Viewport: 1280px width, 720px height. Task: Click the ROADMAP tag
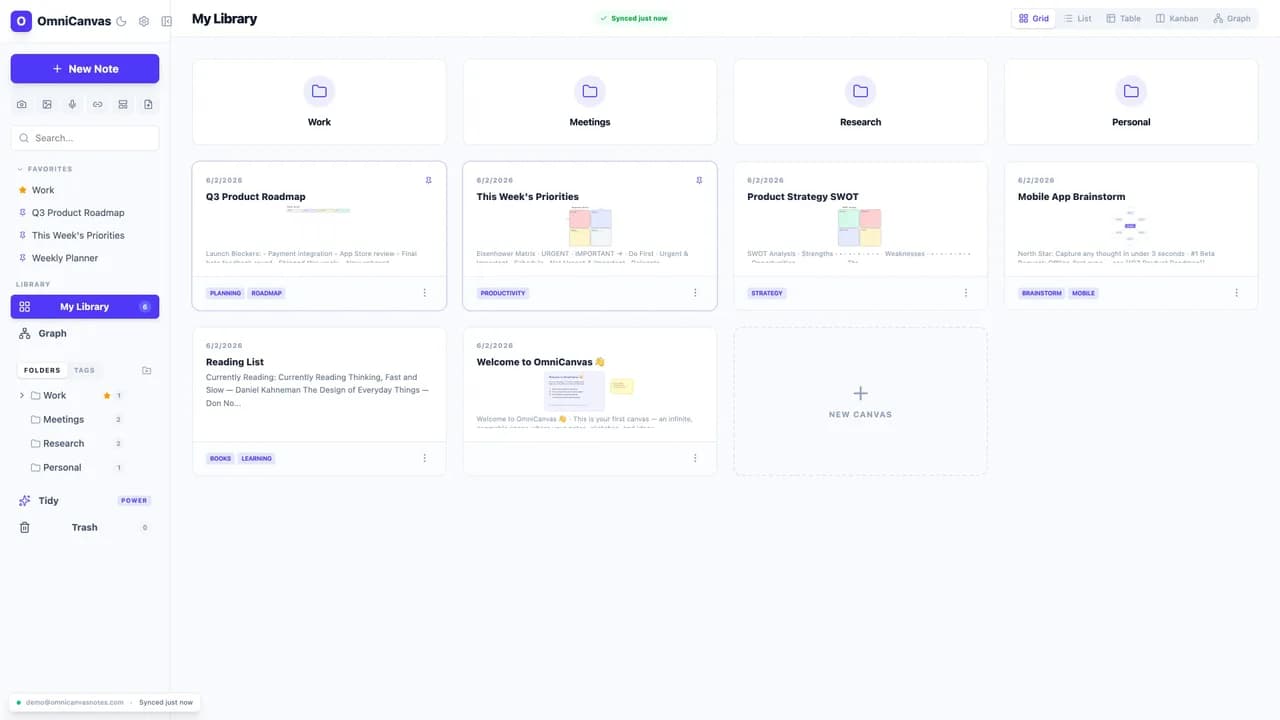point(267,293)
